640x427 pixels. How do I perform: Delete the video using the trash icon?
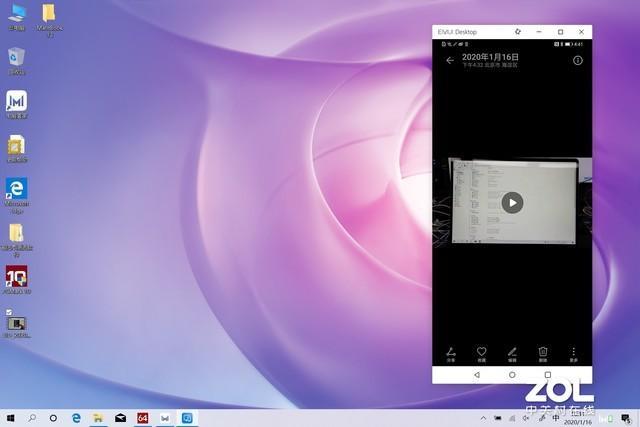click(543, 352)
